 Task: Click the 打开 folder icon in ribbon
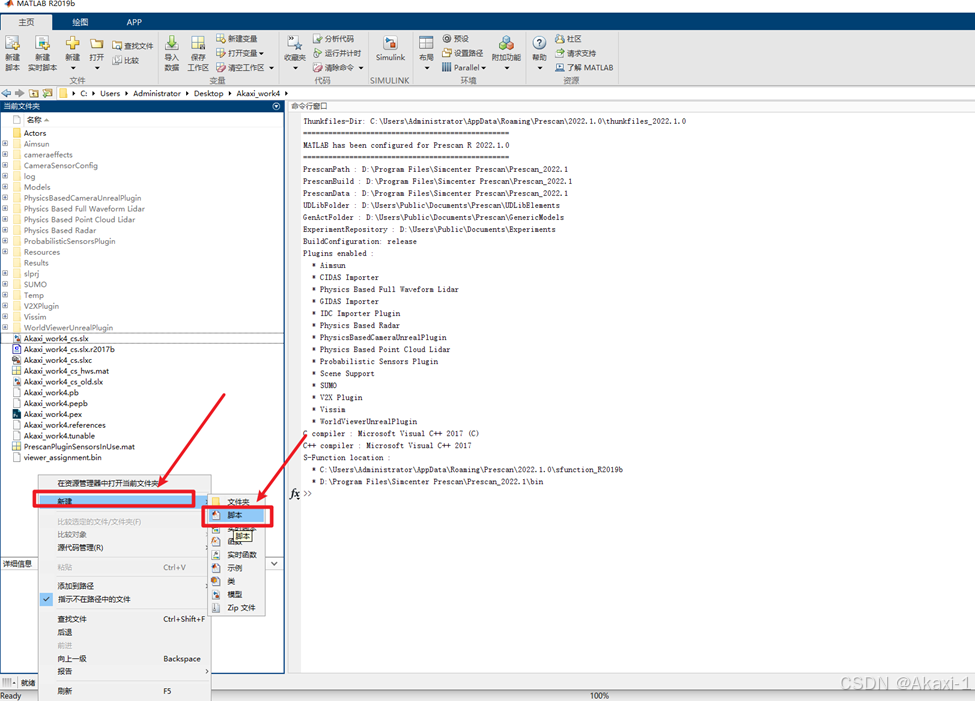[x=96, y=44]
